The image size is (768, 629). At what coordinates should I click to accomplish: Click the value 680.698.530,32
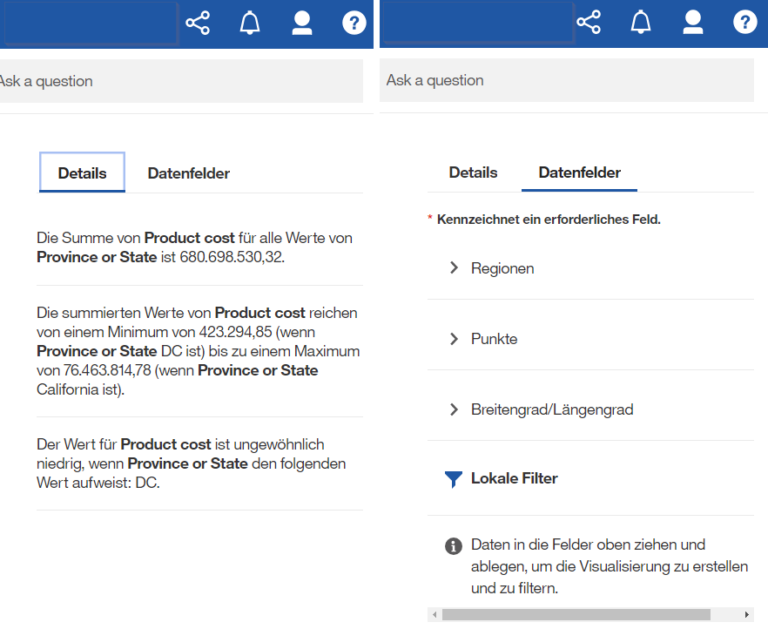point(232,257)
